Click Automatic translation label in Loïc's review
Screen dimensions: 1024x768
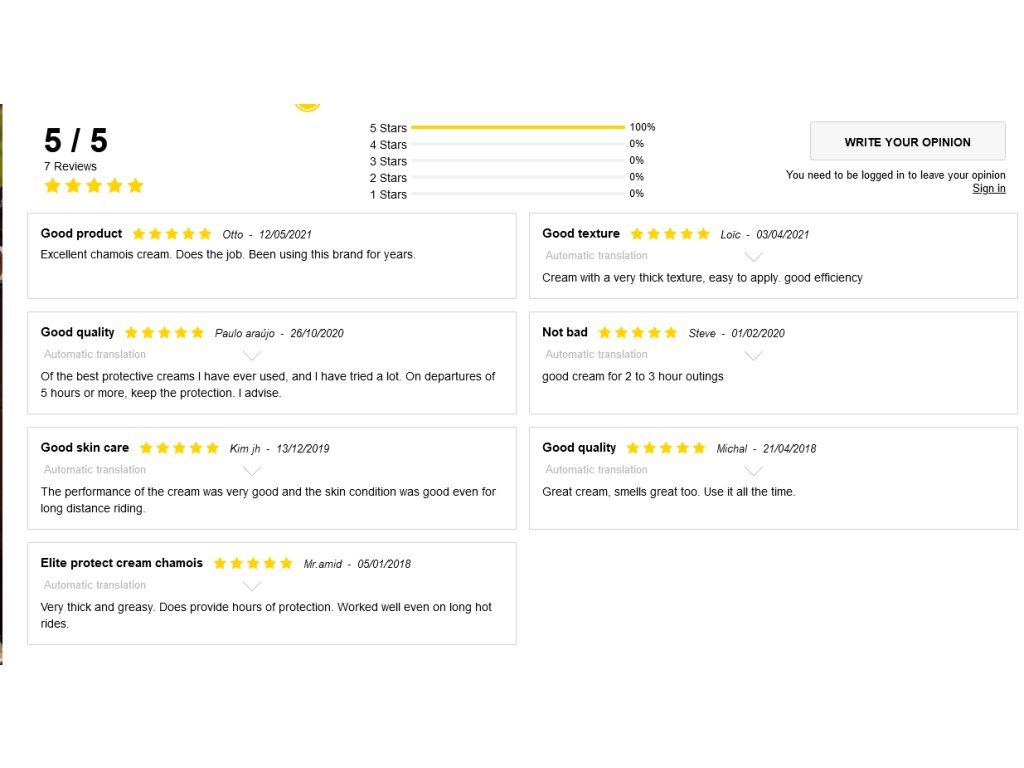[596, 256]
